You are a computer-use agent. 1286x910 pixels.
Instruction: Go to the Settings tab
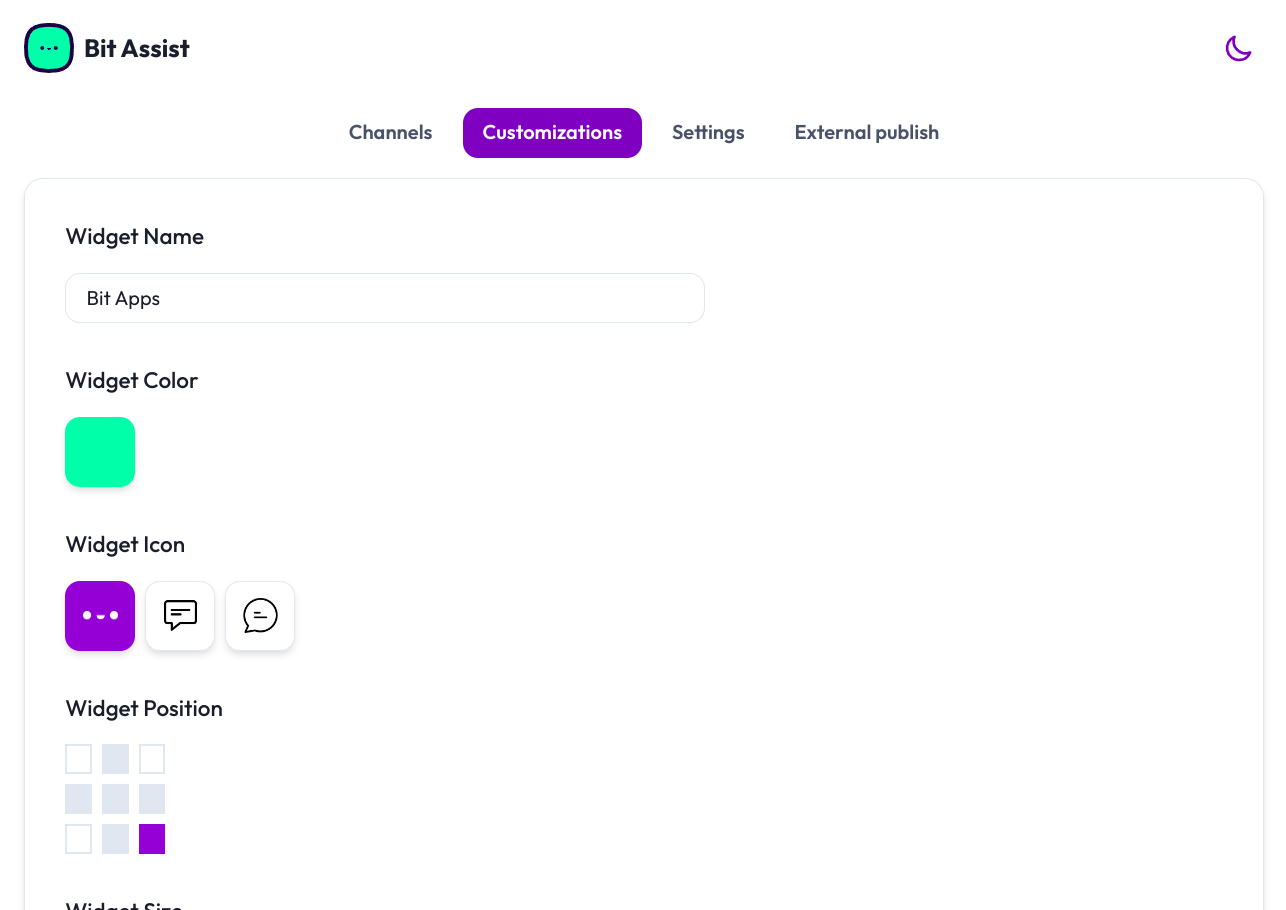(708, 133)
